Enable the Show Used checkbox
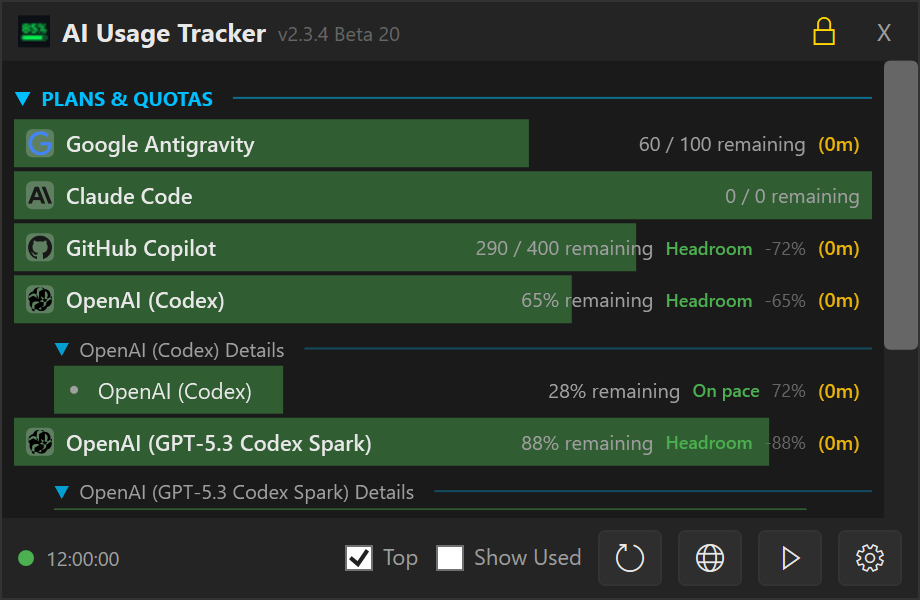This screenshot has height=600, width=920. point(450,558)
